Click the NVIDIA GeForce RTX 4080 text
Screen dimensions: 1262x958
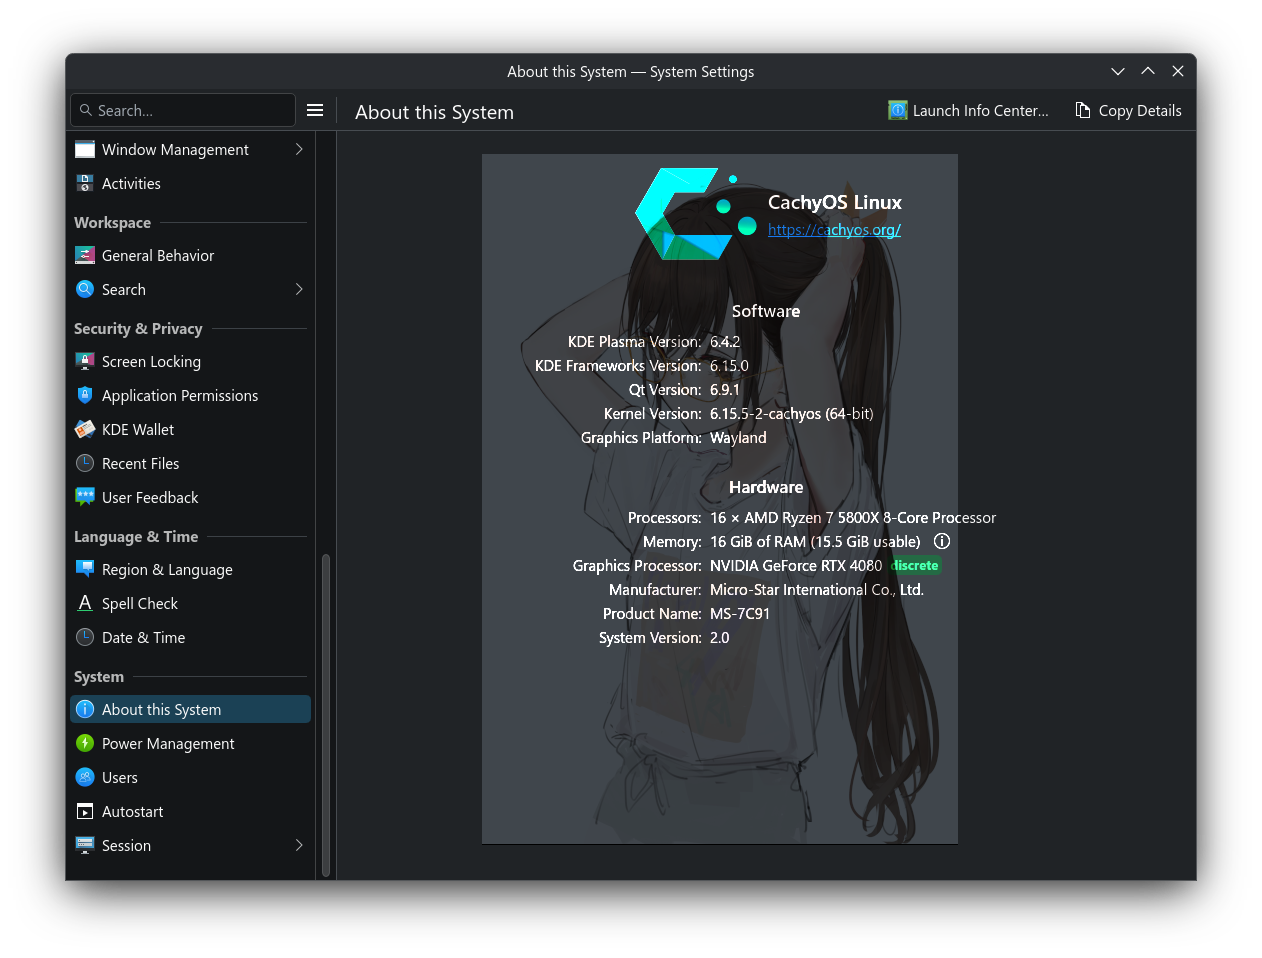pos(796,565)
